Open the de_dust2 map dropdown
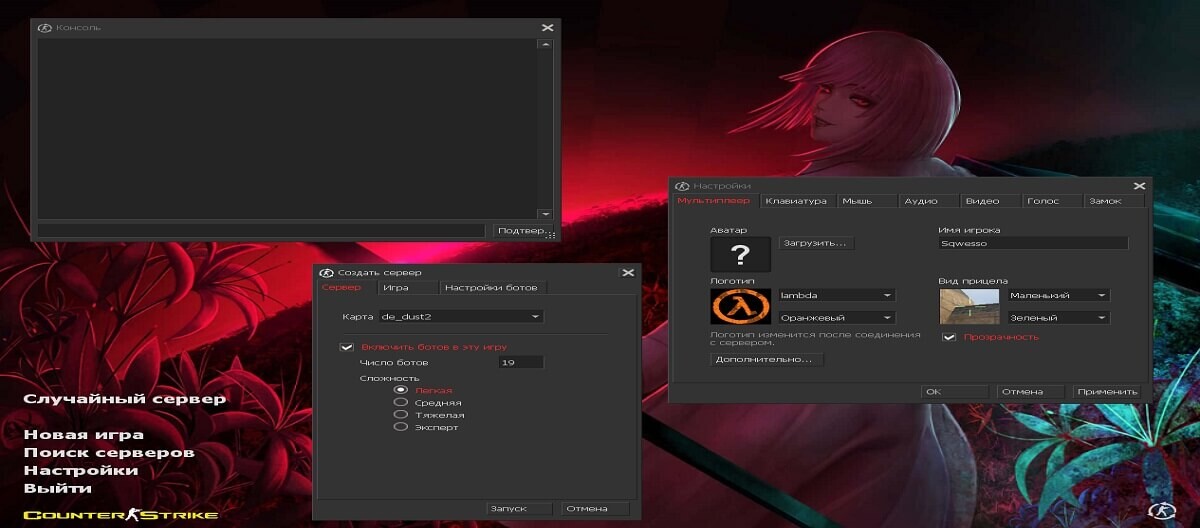This screenshot has width=1200, height=528. (460, 317)
